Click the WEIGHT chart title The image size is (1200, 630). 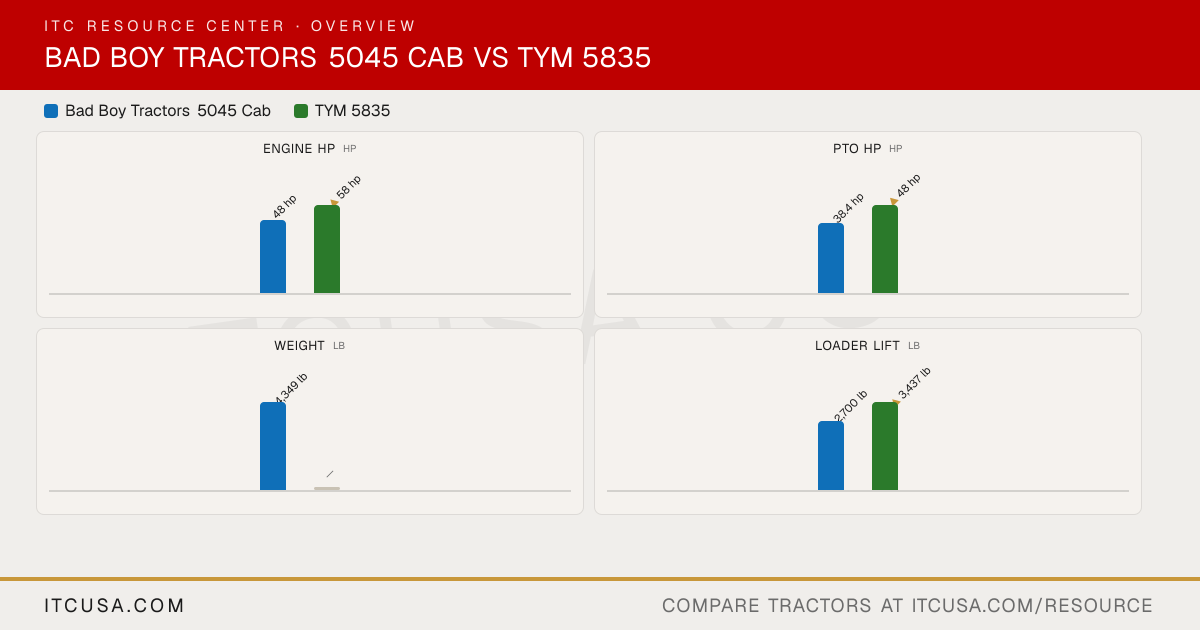pyautogui.click(x=299, y=346)
